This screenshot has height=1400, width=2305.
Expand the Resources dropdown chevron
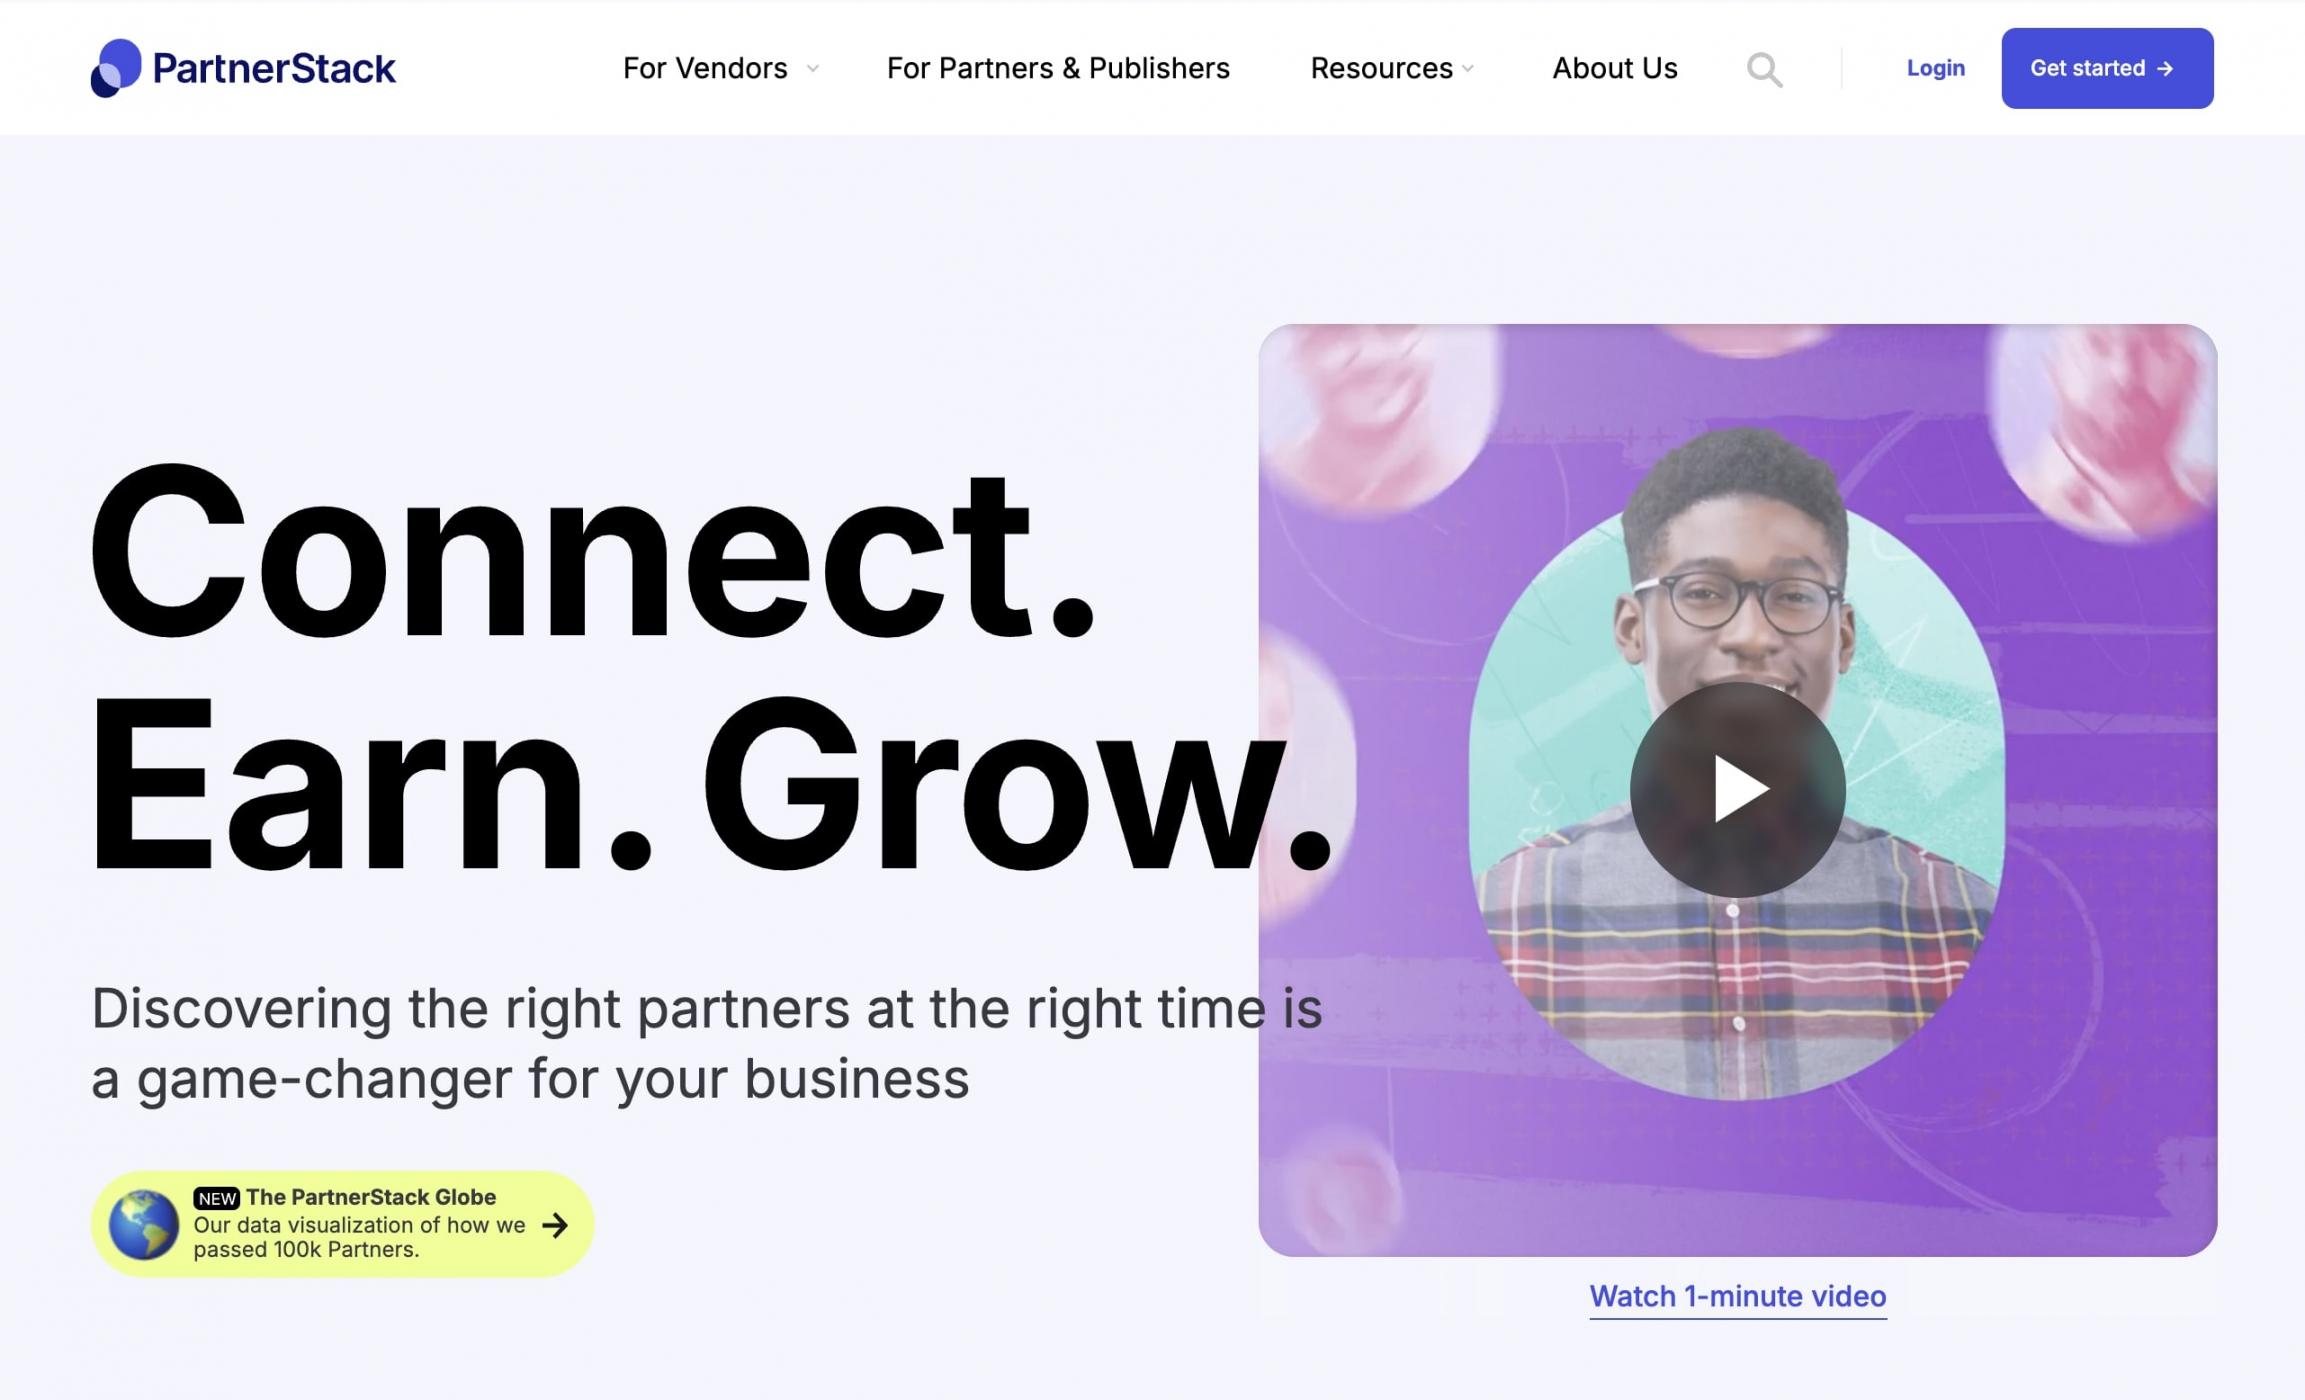[x=1468, y=69]
